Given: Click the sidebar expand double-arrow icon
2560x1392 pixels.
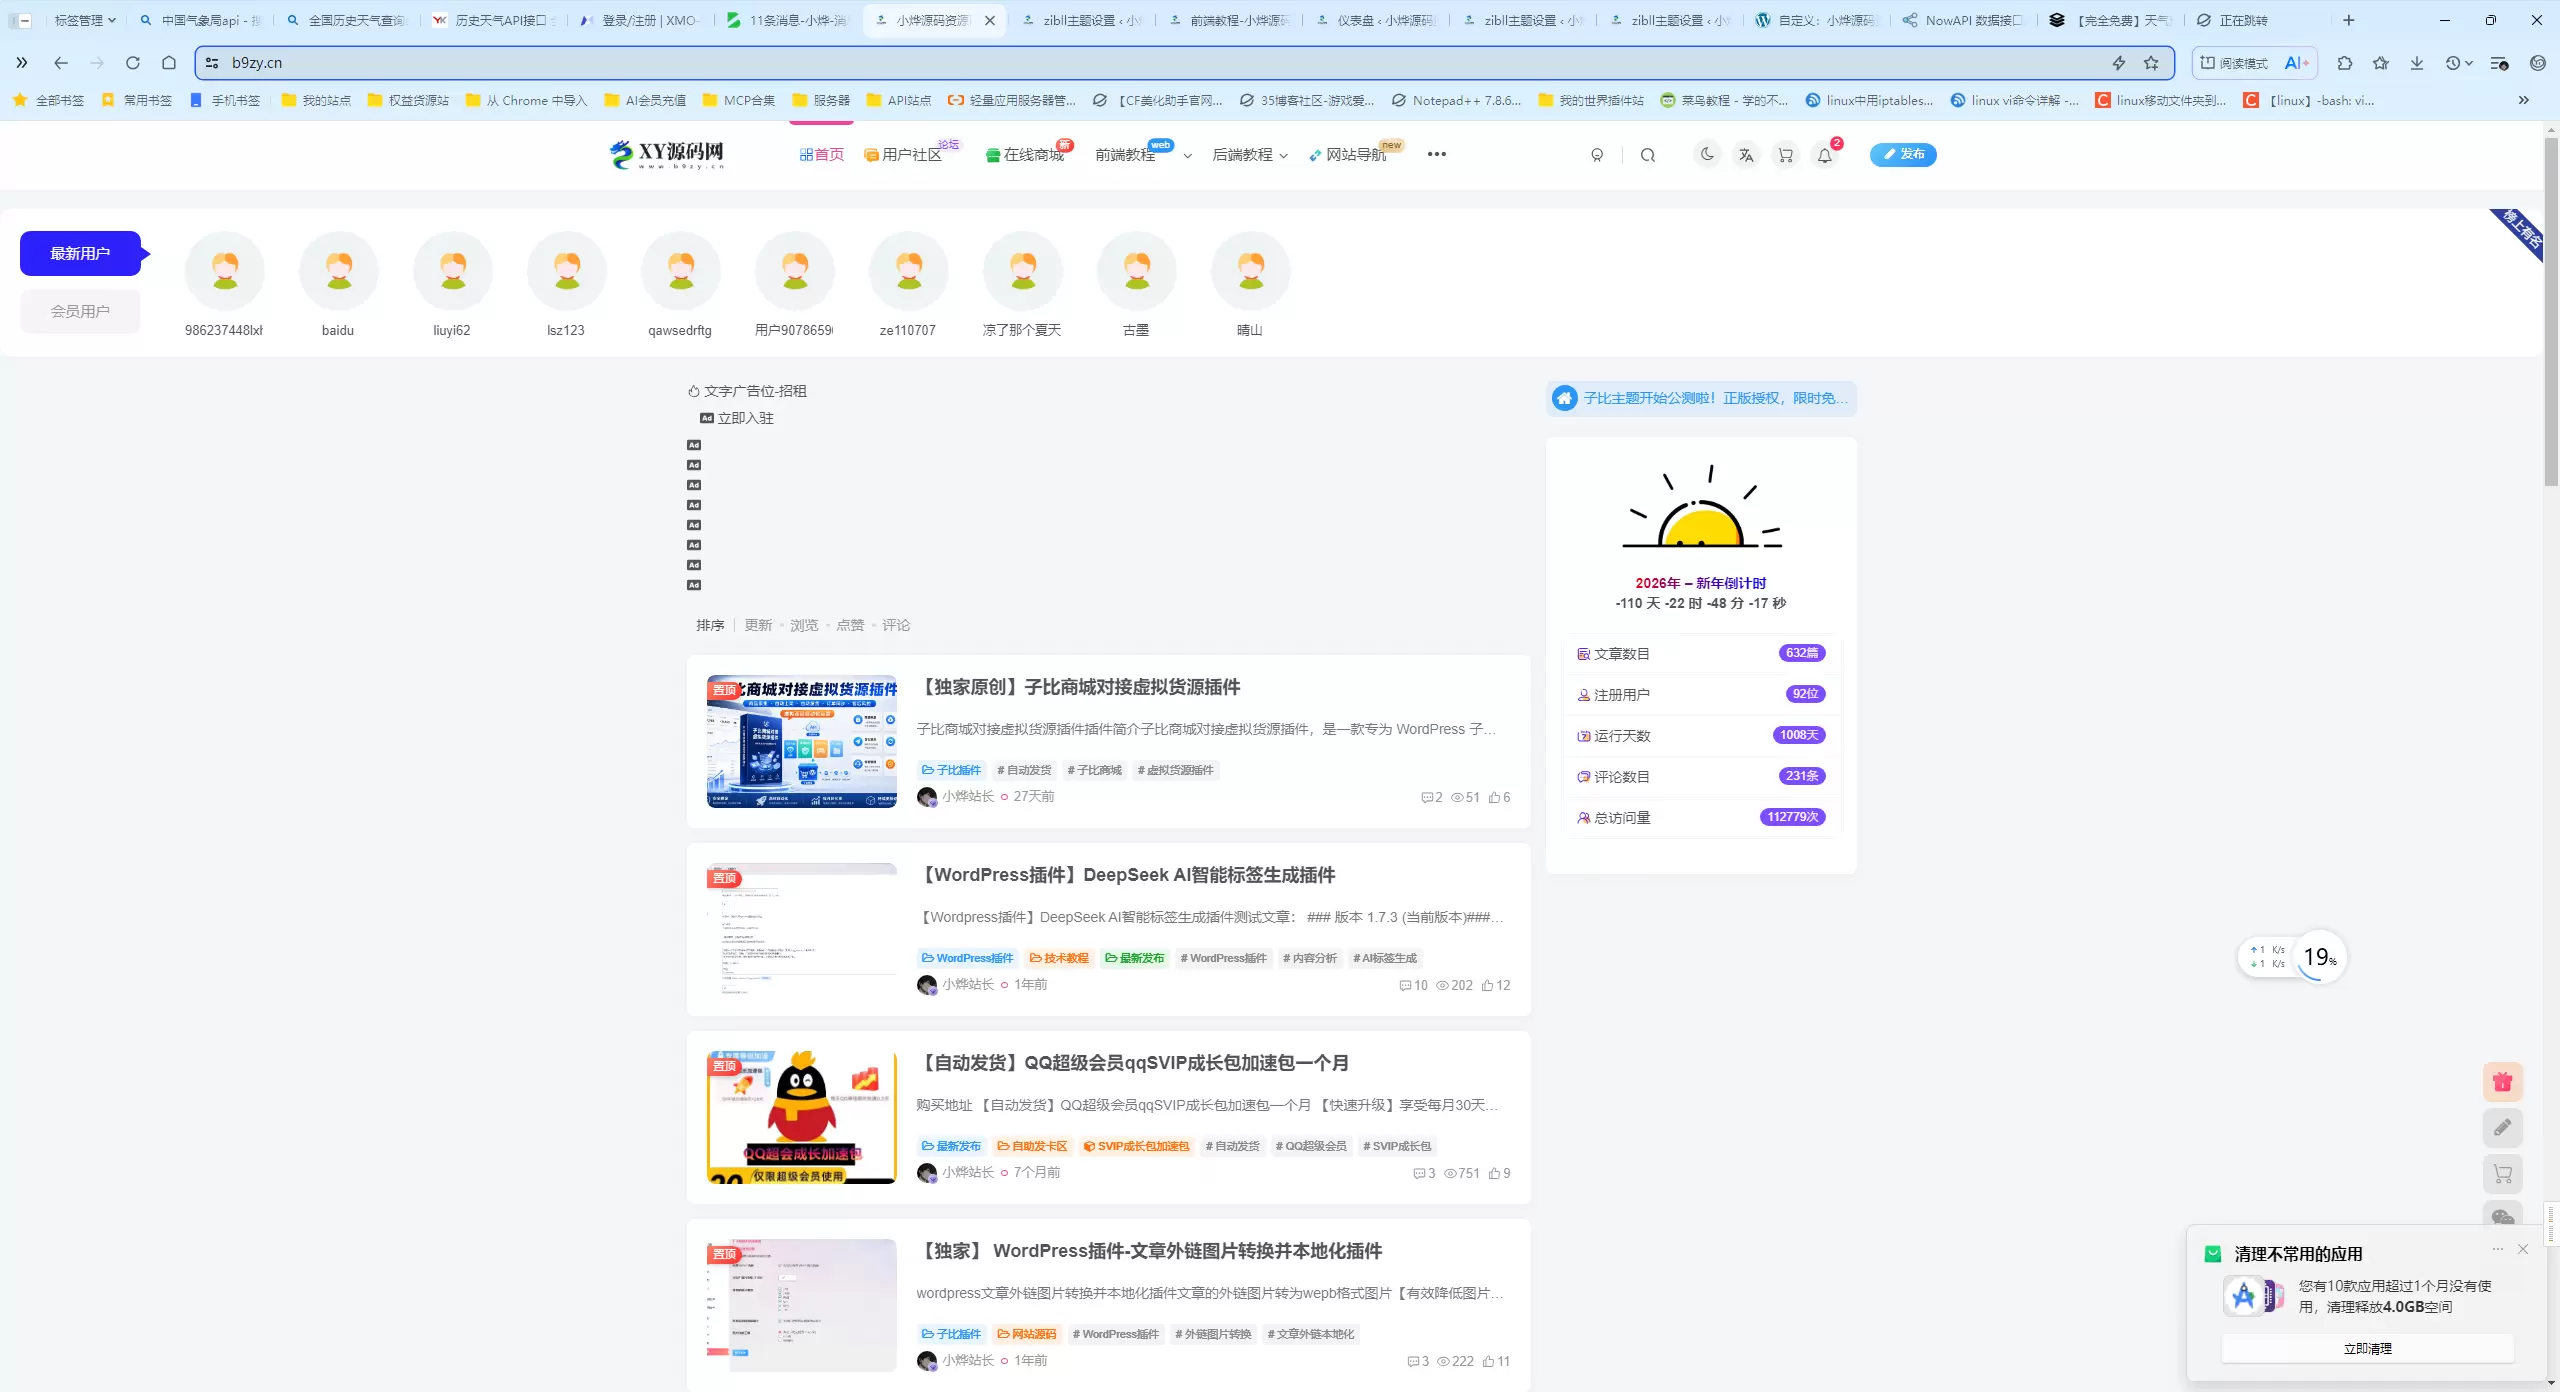Looking at the screenshot, I should click(x=22, y=63).
